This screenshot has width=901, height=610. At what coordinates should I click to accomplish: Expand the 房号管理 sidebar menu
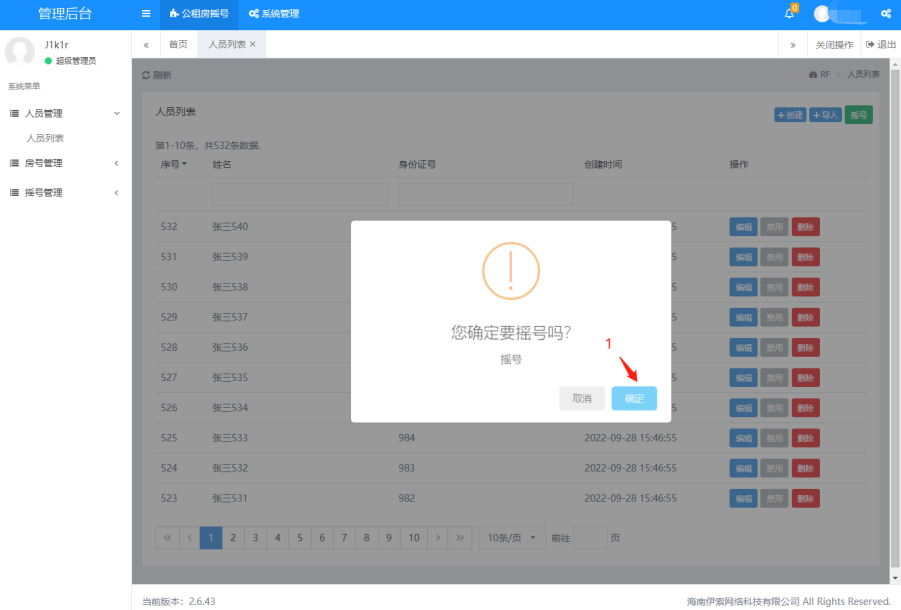65,163
